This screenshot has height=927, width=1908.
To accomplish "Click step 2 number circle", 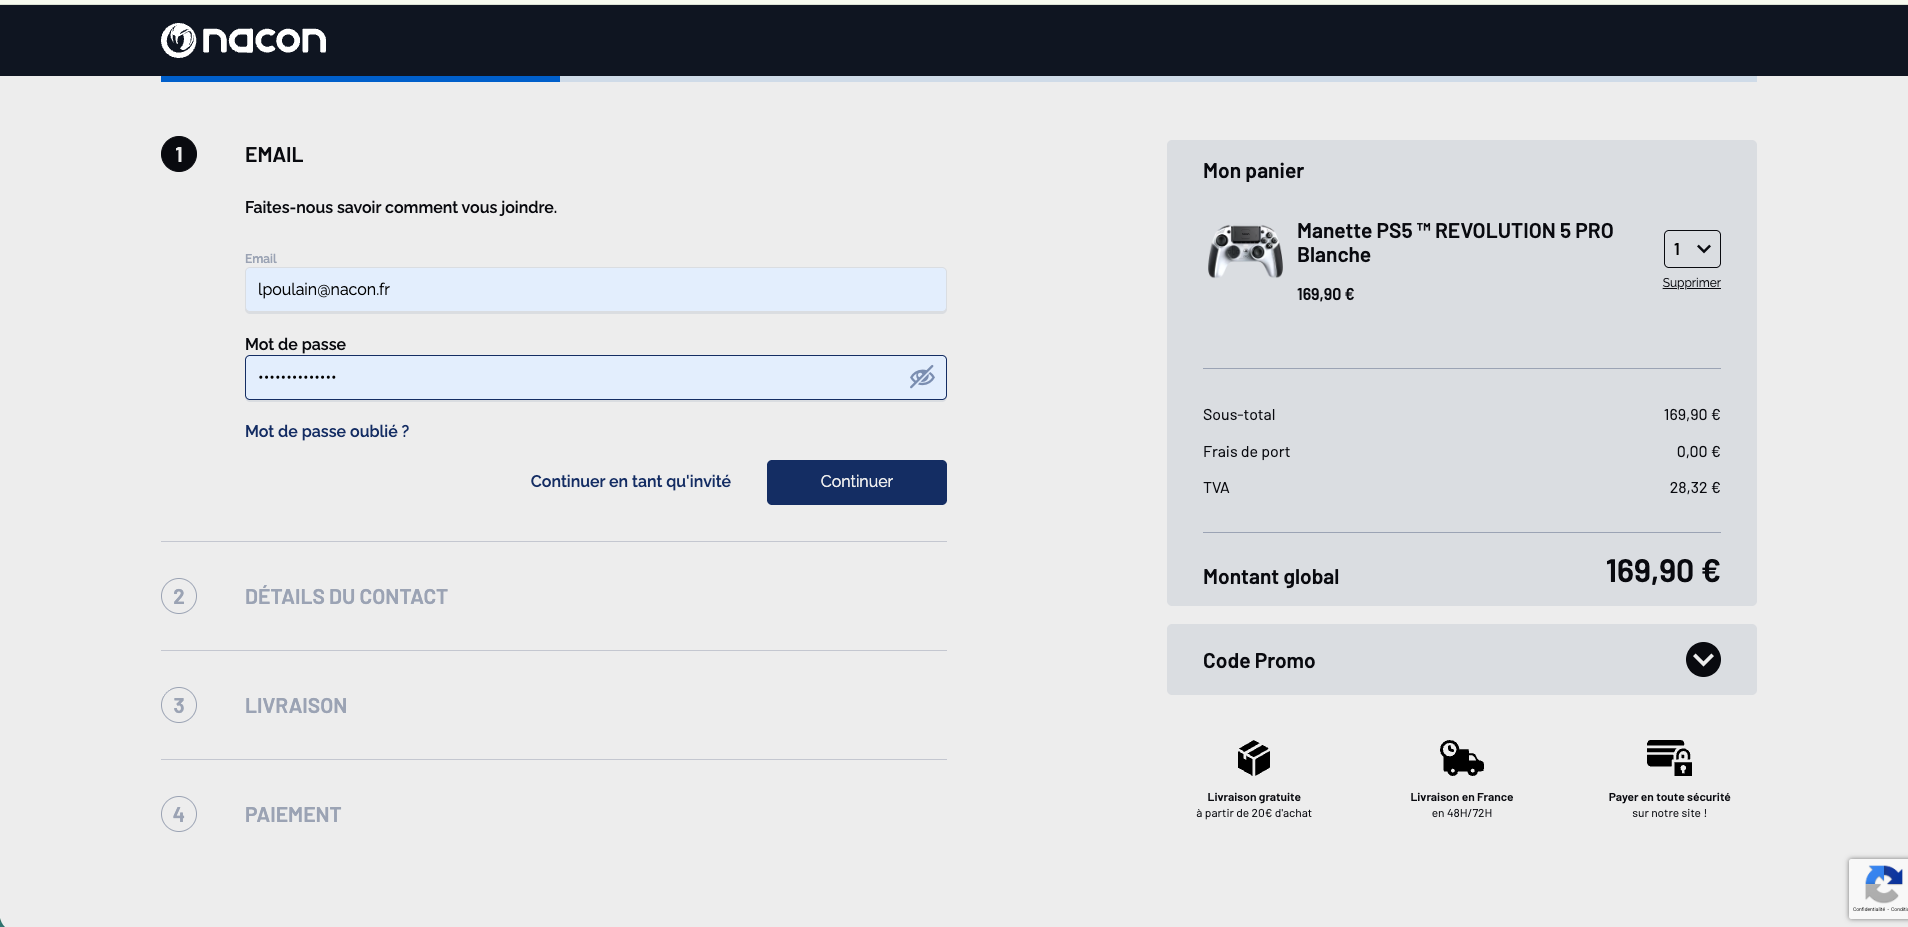I will click(x=179, y=596).
